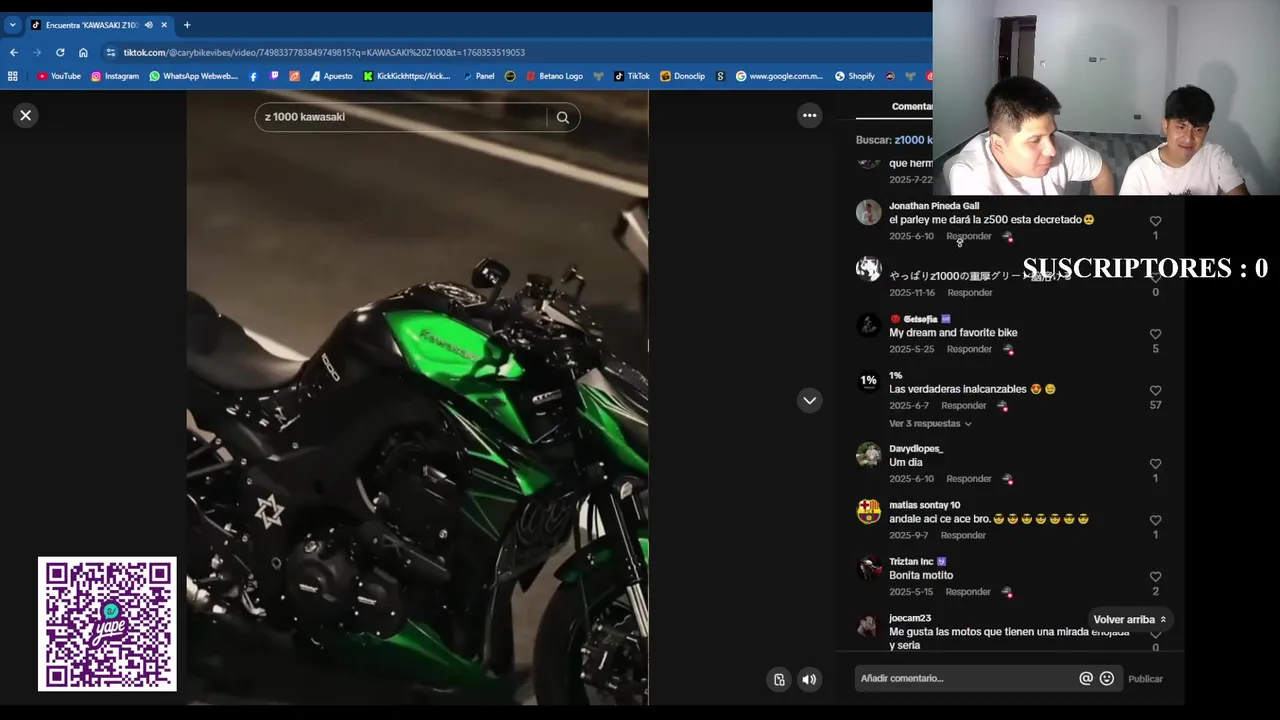This screenshot has height=720, width=1280.
Task: Close the Encuentra KAWASAKI tab
Action: (x=164, y=25)
